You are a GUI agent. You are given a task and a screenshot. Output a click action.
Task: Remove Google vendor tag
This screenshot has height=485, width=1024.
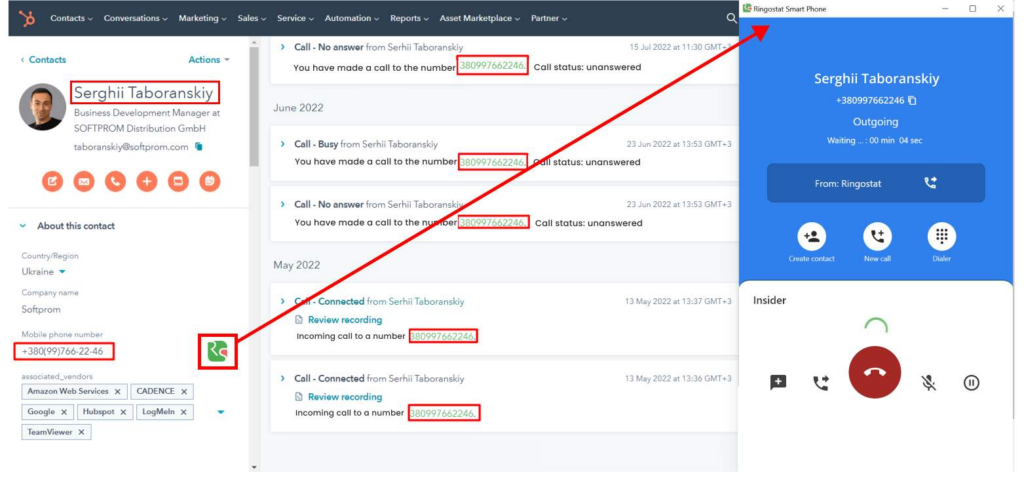(x=64, y=412)
